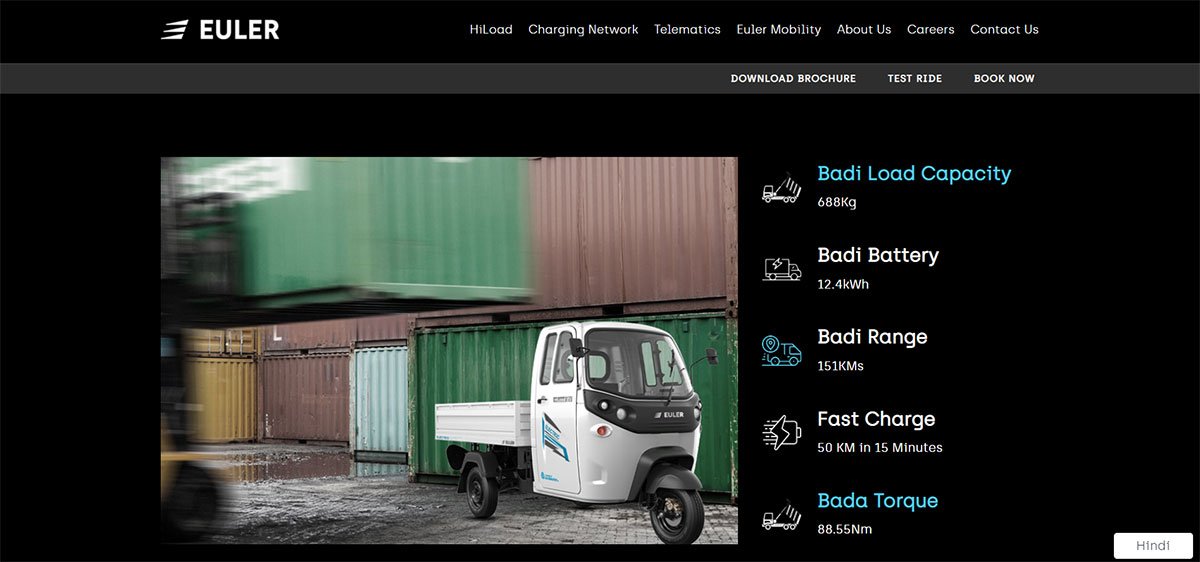Switch the site language to Hindi

pyautogui.click(x=1153, y=546)
